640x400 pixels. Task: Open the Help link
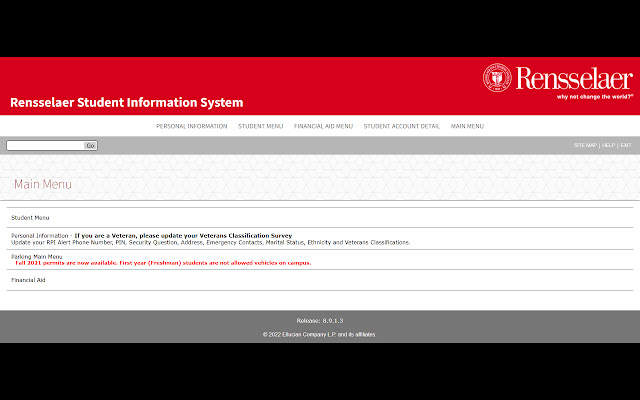608,145
